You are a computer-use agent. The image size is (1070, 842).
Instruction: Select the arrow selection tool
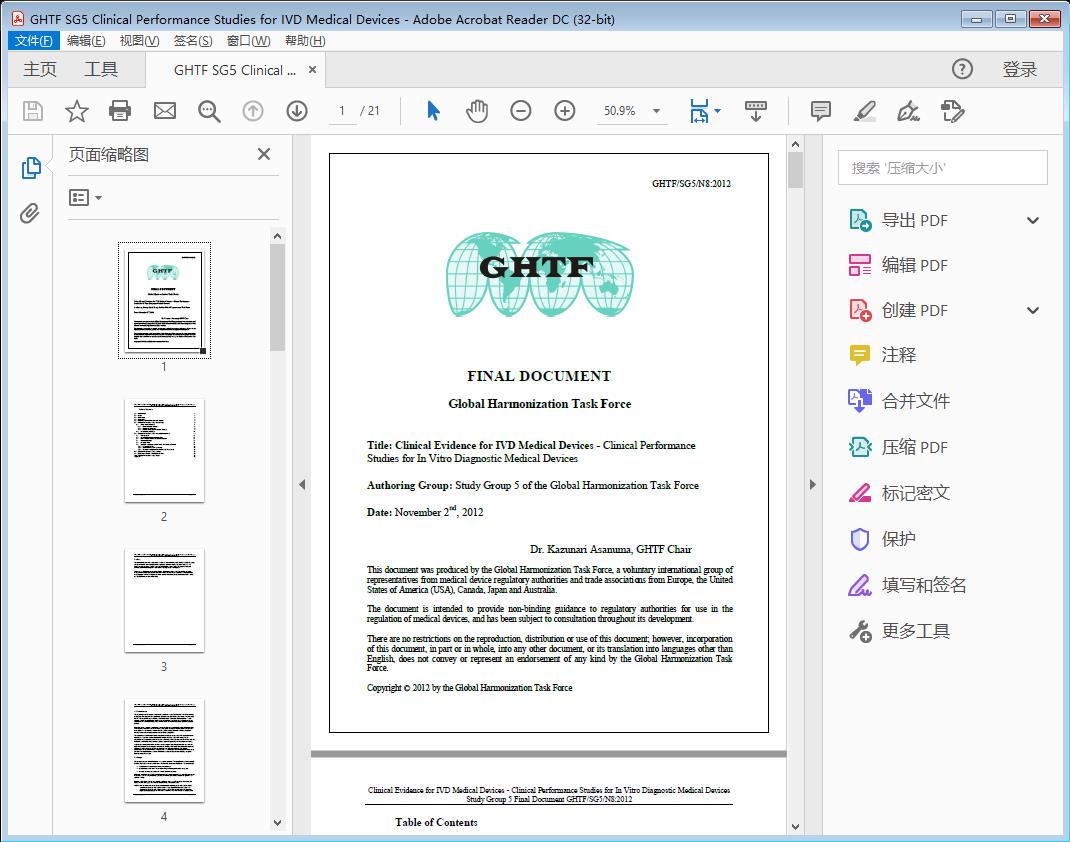[433, 111]
